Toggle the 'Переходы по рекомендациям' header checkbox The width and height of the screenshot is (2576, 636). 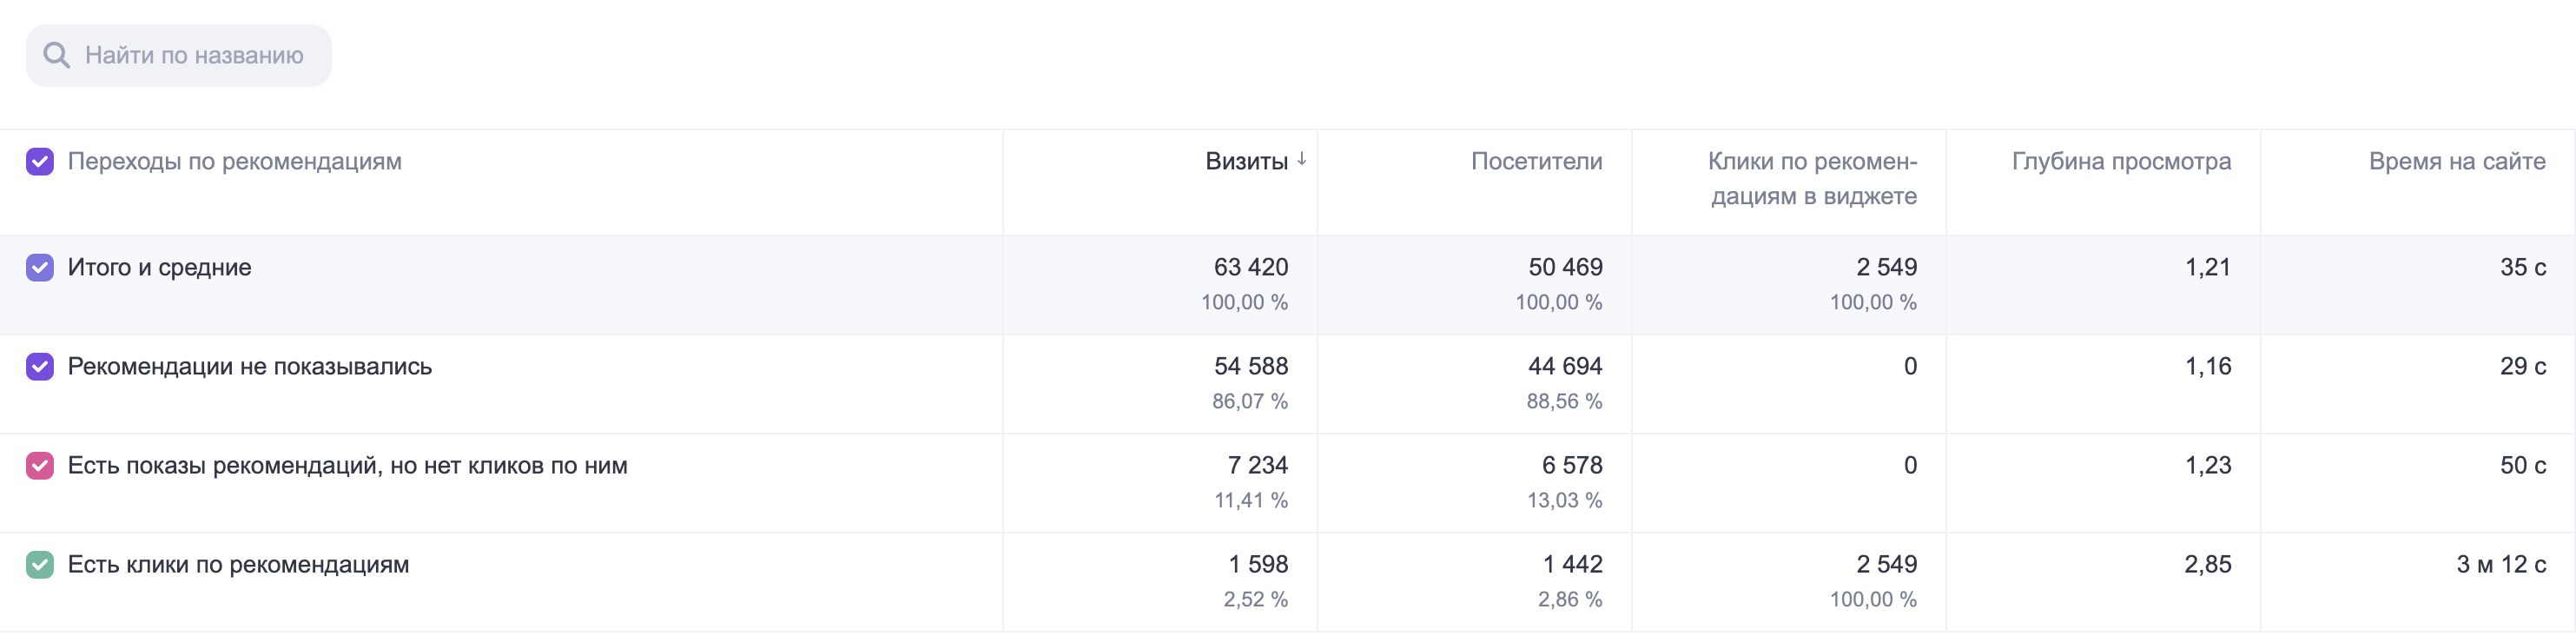(x=40, y=161)
